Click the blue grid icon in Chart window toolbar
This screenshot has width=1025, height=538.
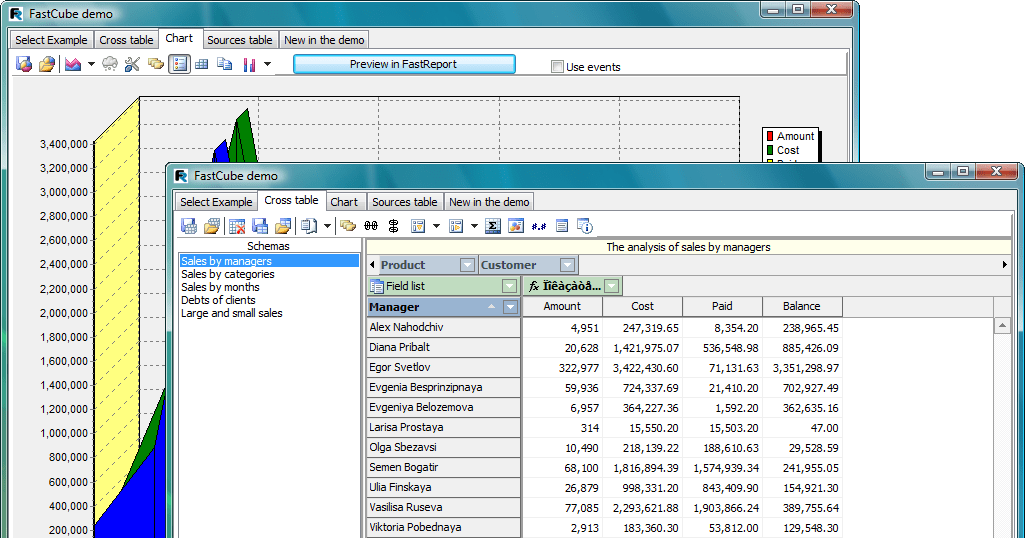tap(202, 64)
